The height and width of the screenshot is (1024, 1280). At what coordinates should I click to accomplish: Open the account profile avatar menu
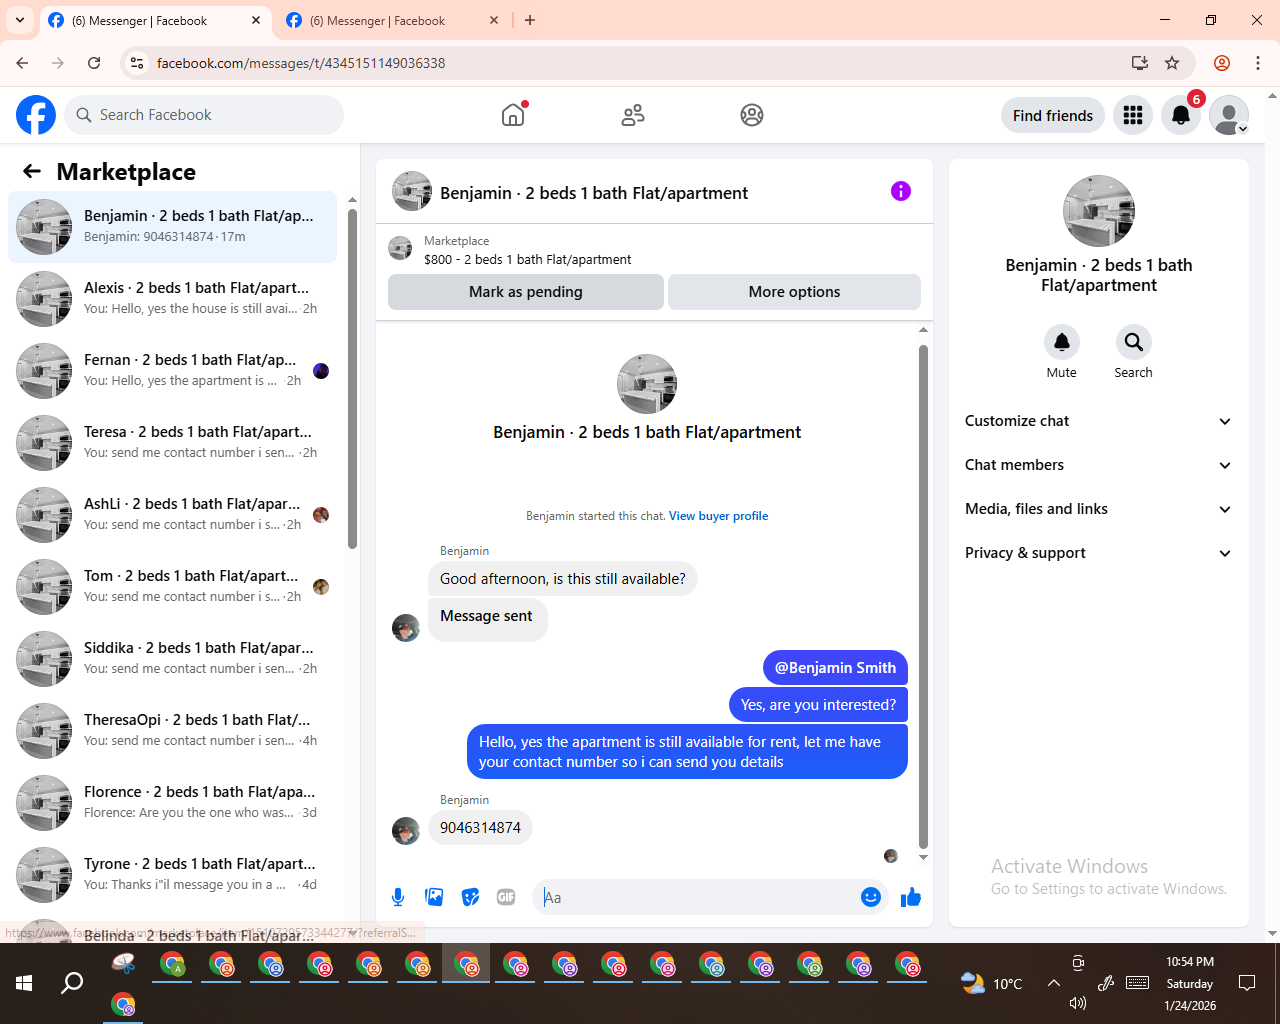point(1229,115)
